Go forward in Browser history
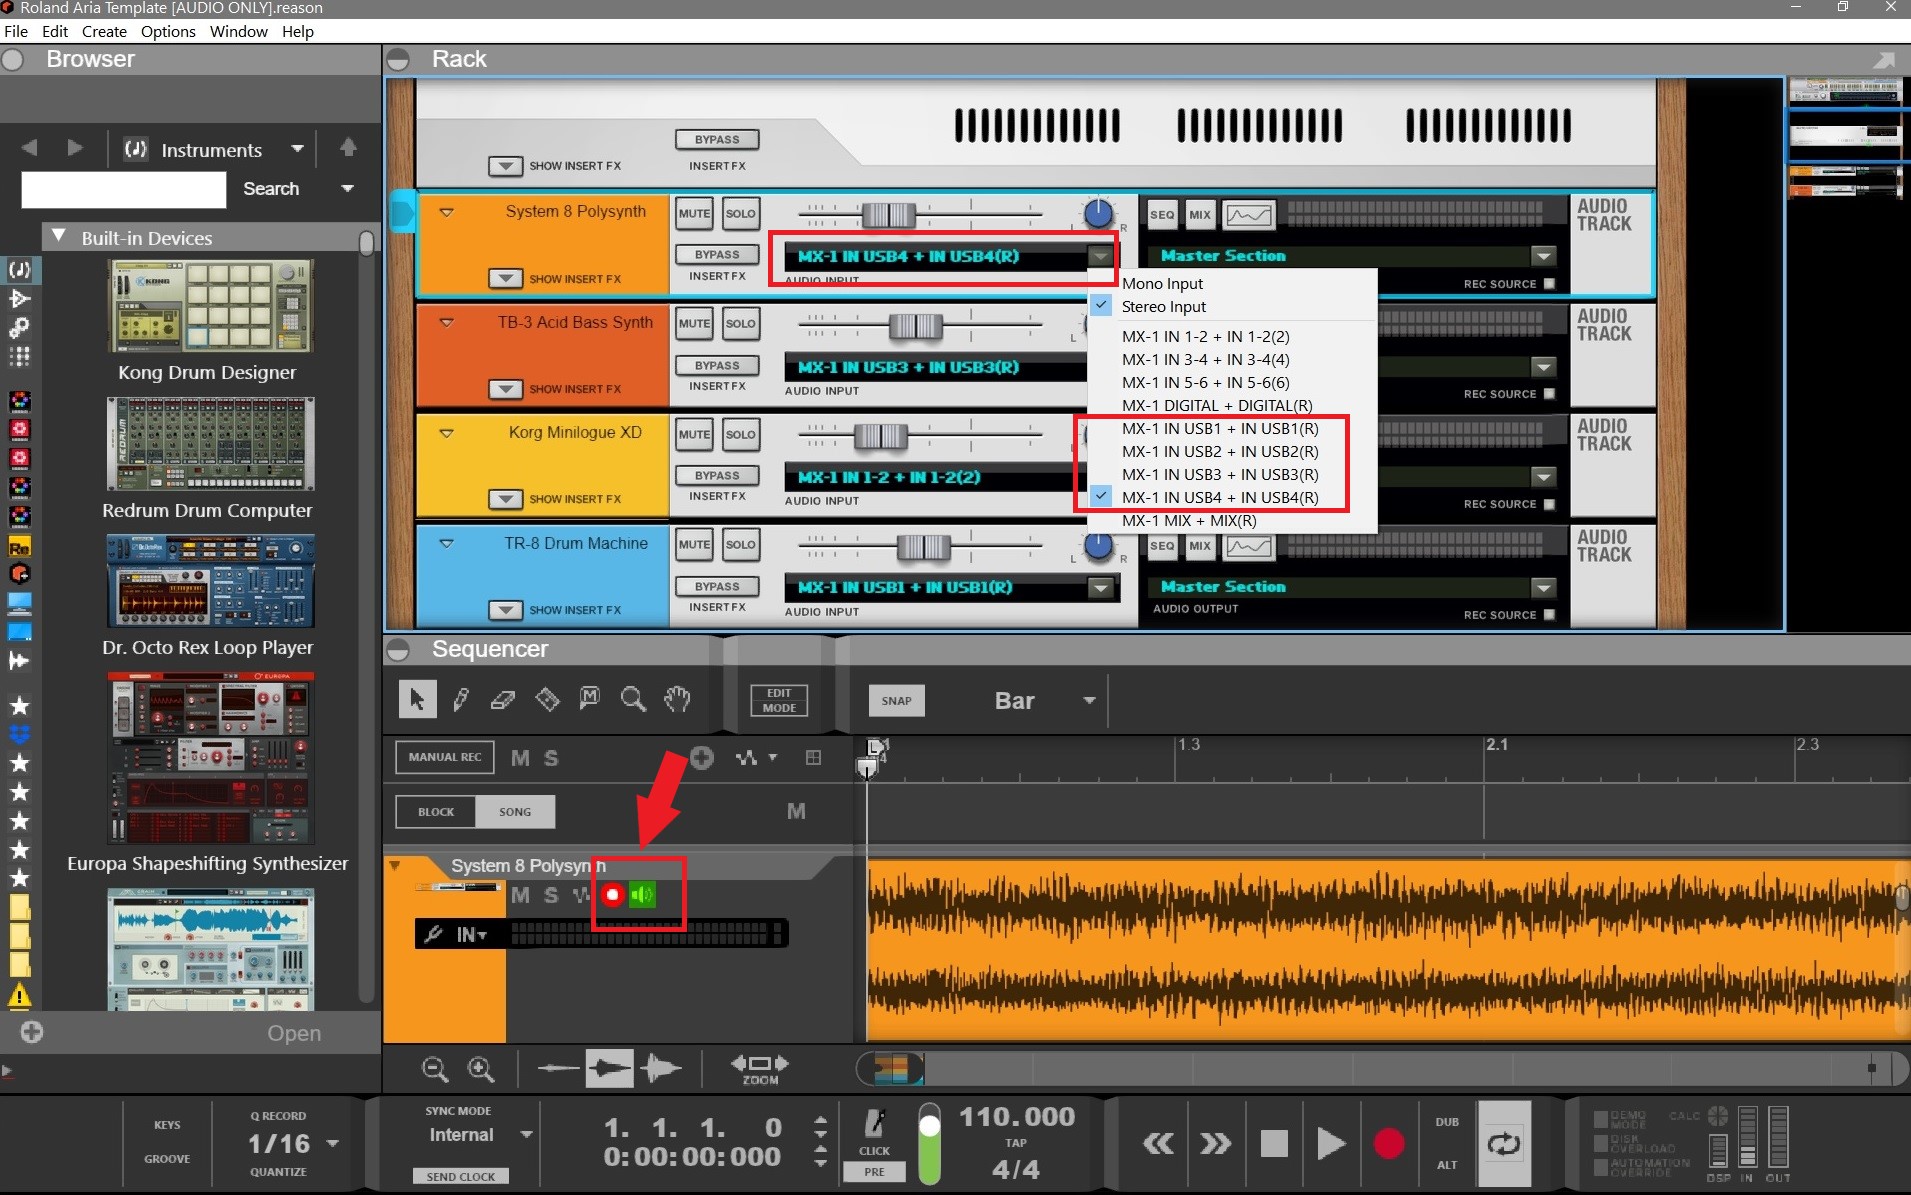The height and width of the screenshot is (1195, 1911). pyautogui.click(x=75, y=148)
